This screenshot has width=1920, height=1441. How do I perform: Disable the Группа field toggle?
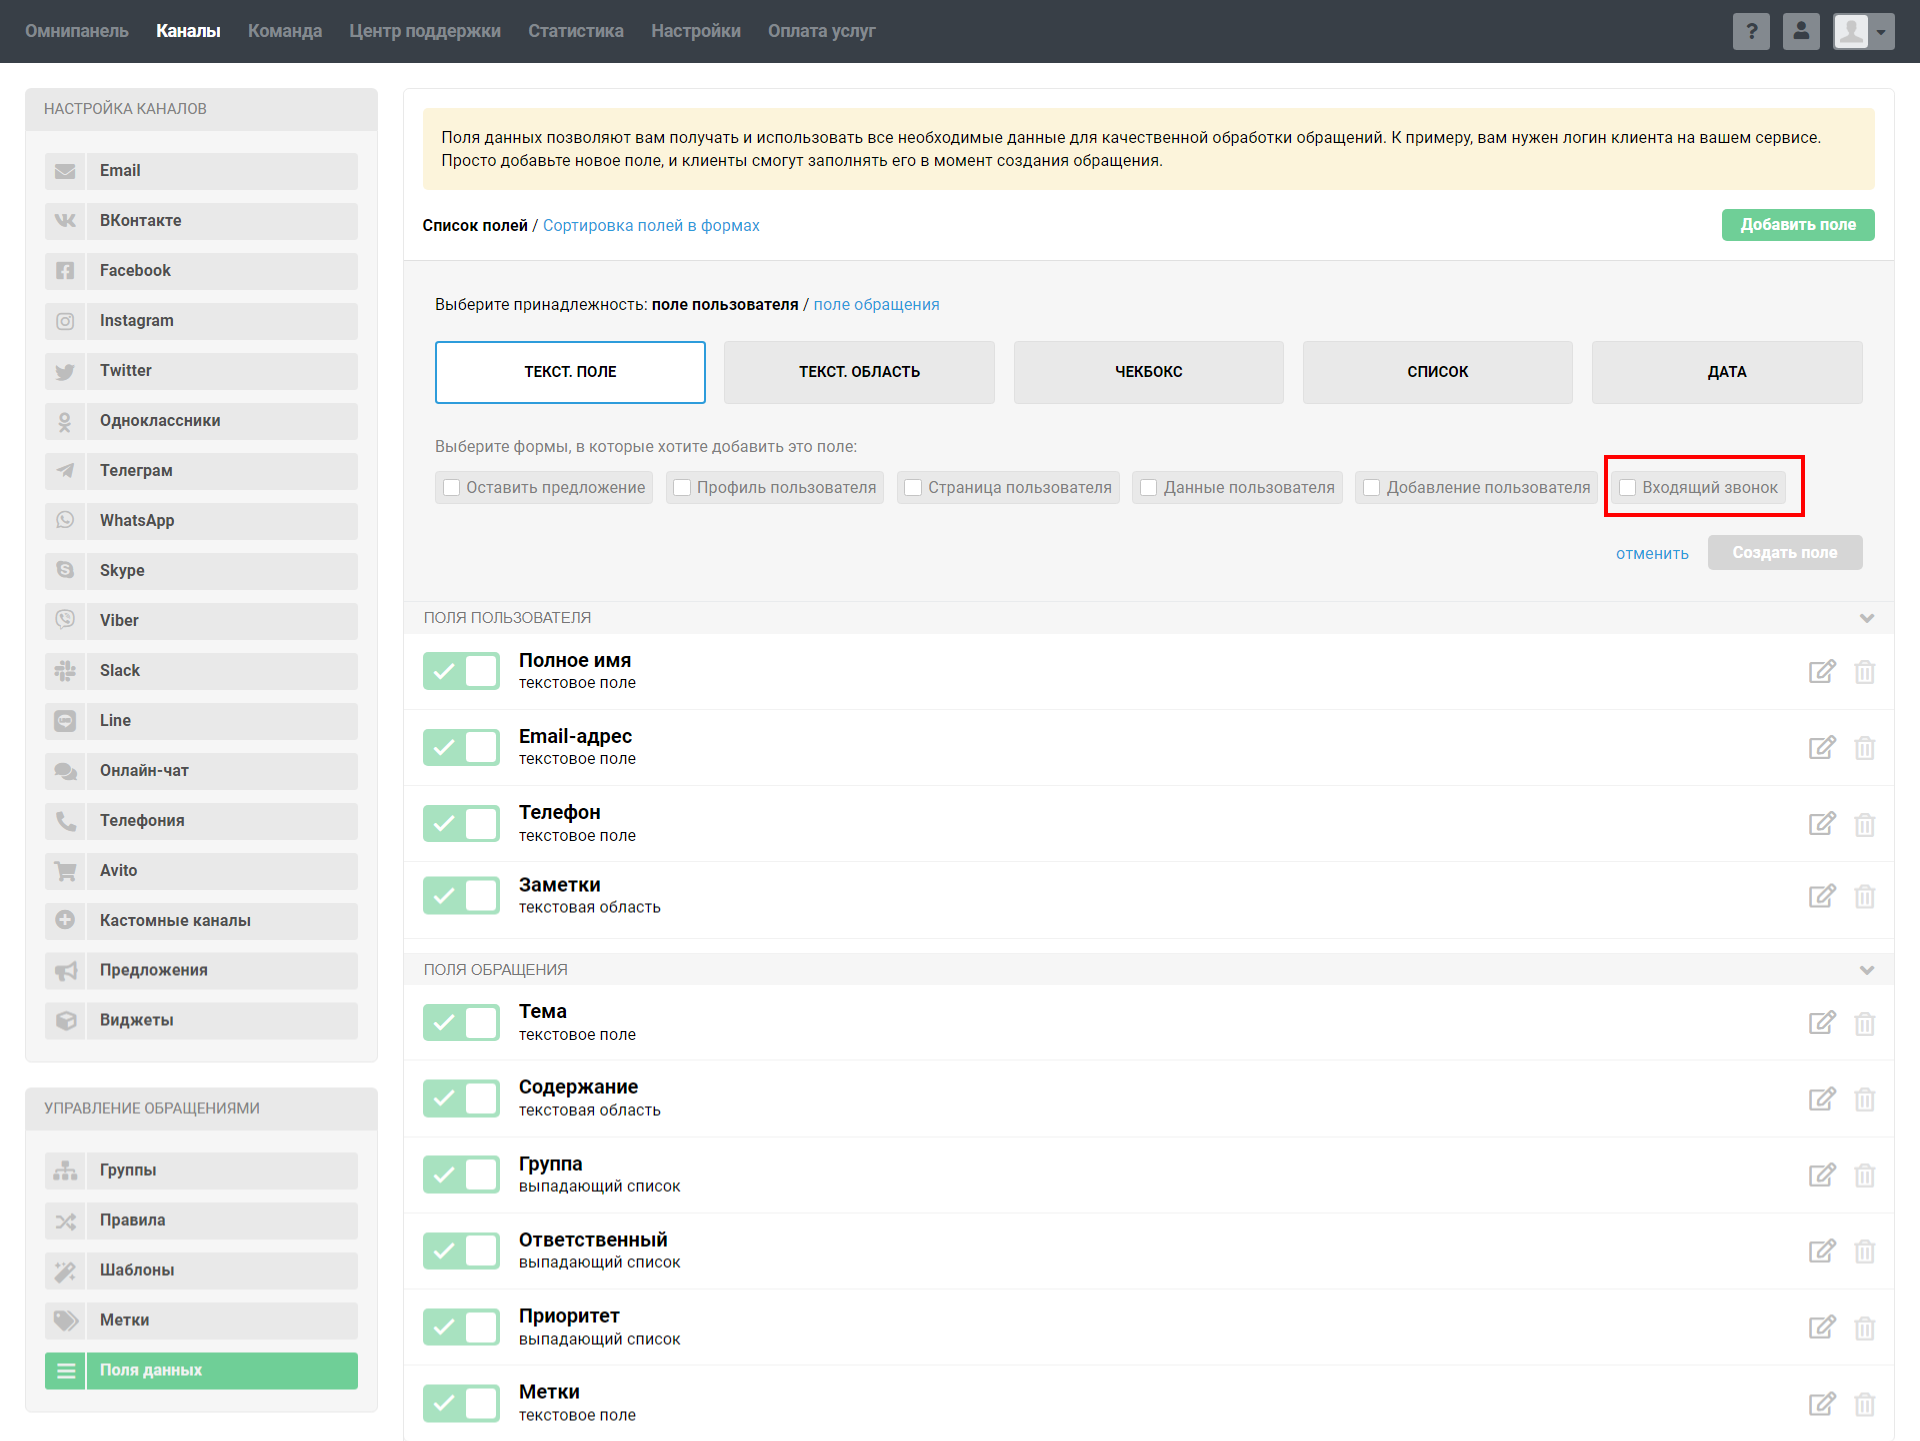(x=461, y=1174)
